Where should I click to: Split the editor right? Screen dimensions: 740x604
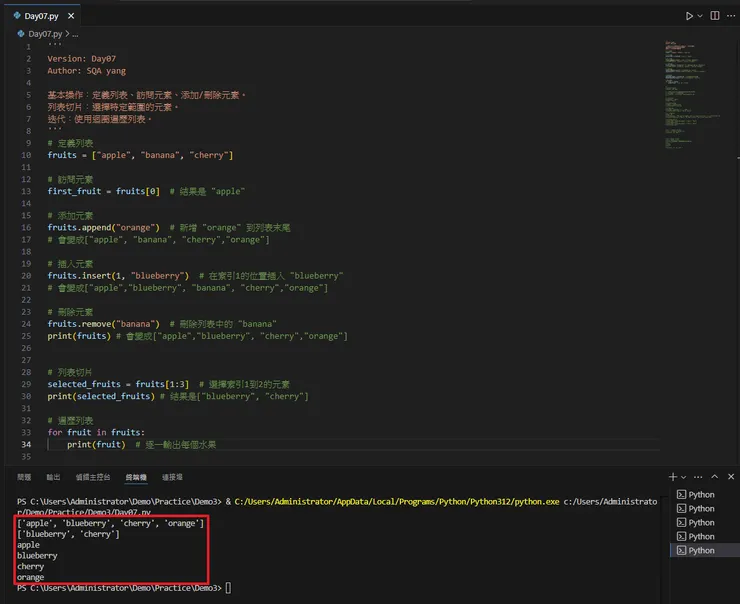pyautogui.click(x=715, y=16)
